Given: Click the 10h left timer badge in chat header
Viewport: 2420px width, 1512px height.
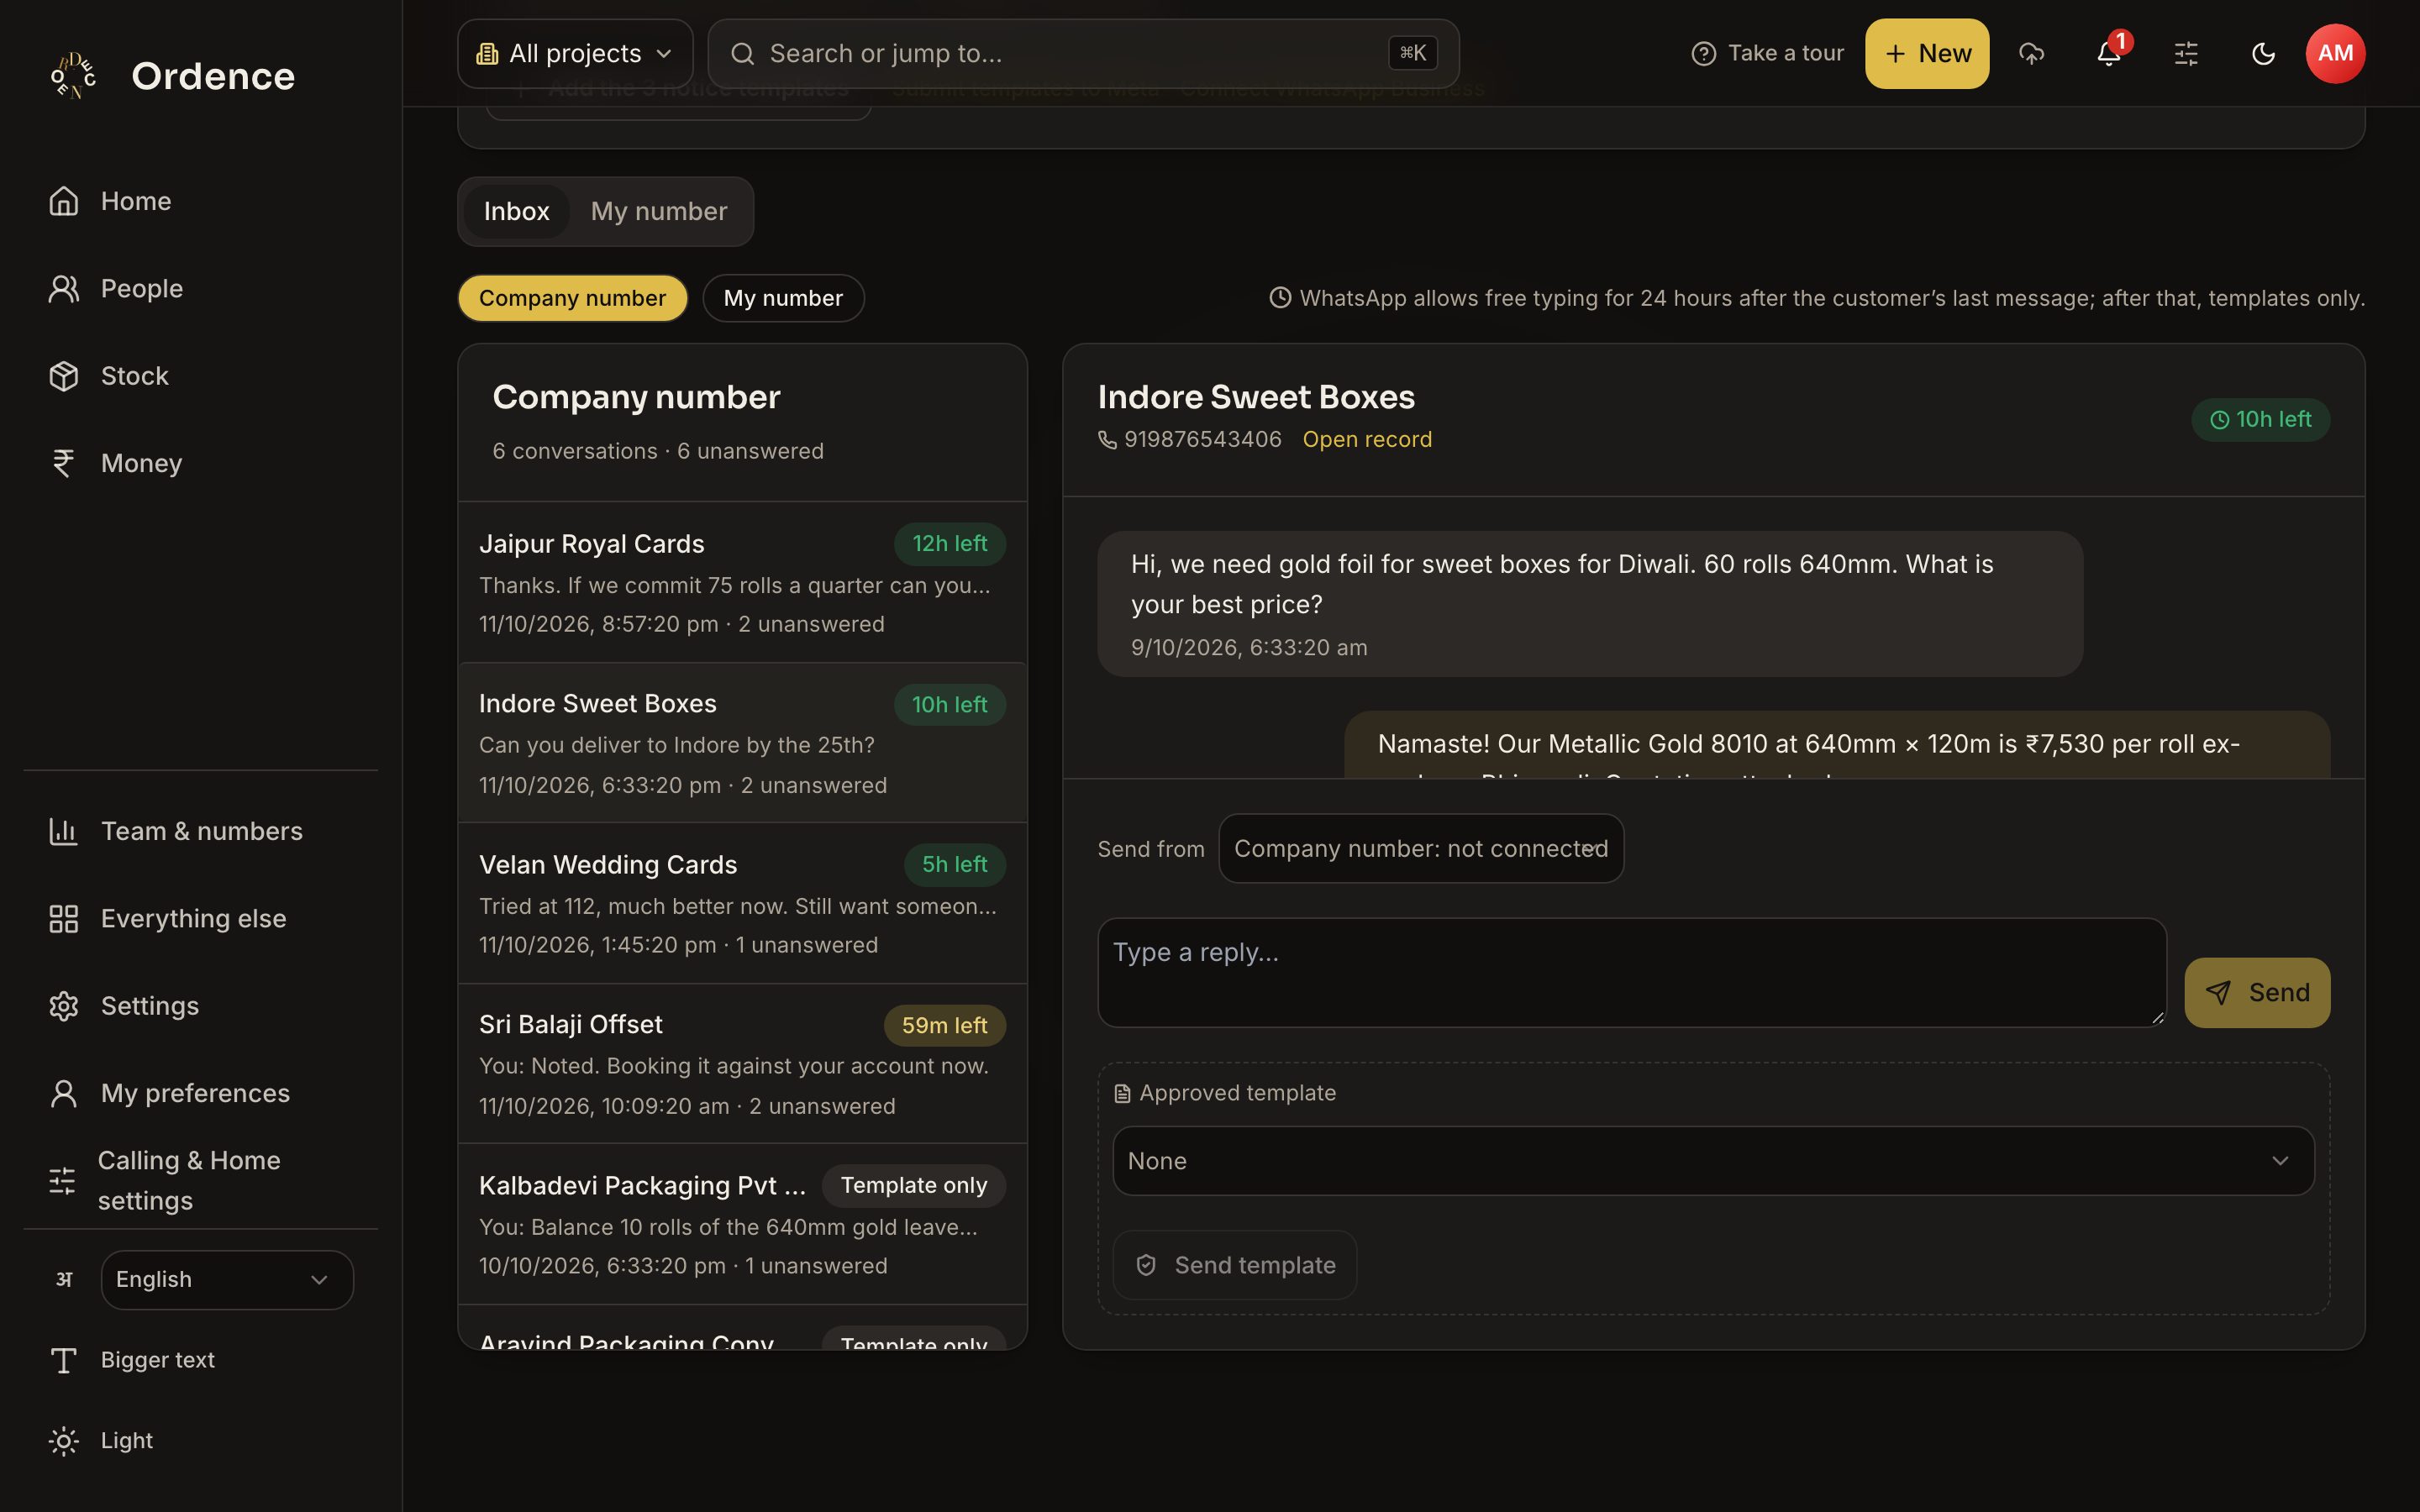Looking at the screenshot, I should (2260, 420).
